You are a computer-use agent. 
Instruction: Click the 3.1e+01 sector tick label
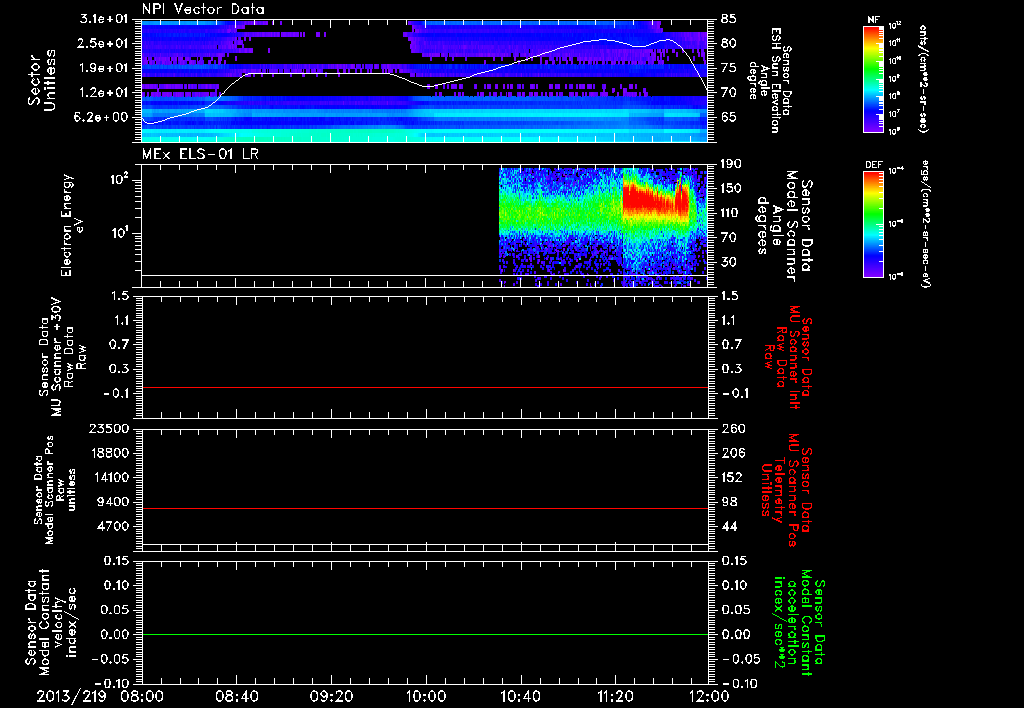[x=106, y=19]
